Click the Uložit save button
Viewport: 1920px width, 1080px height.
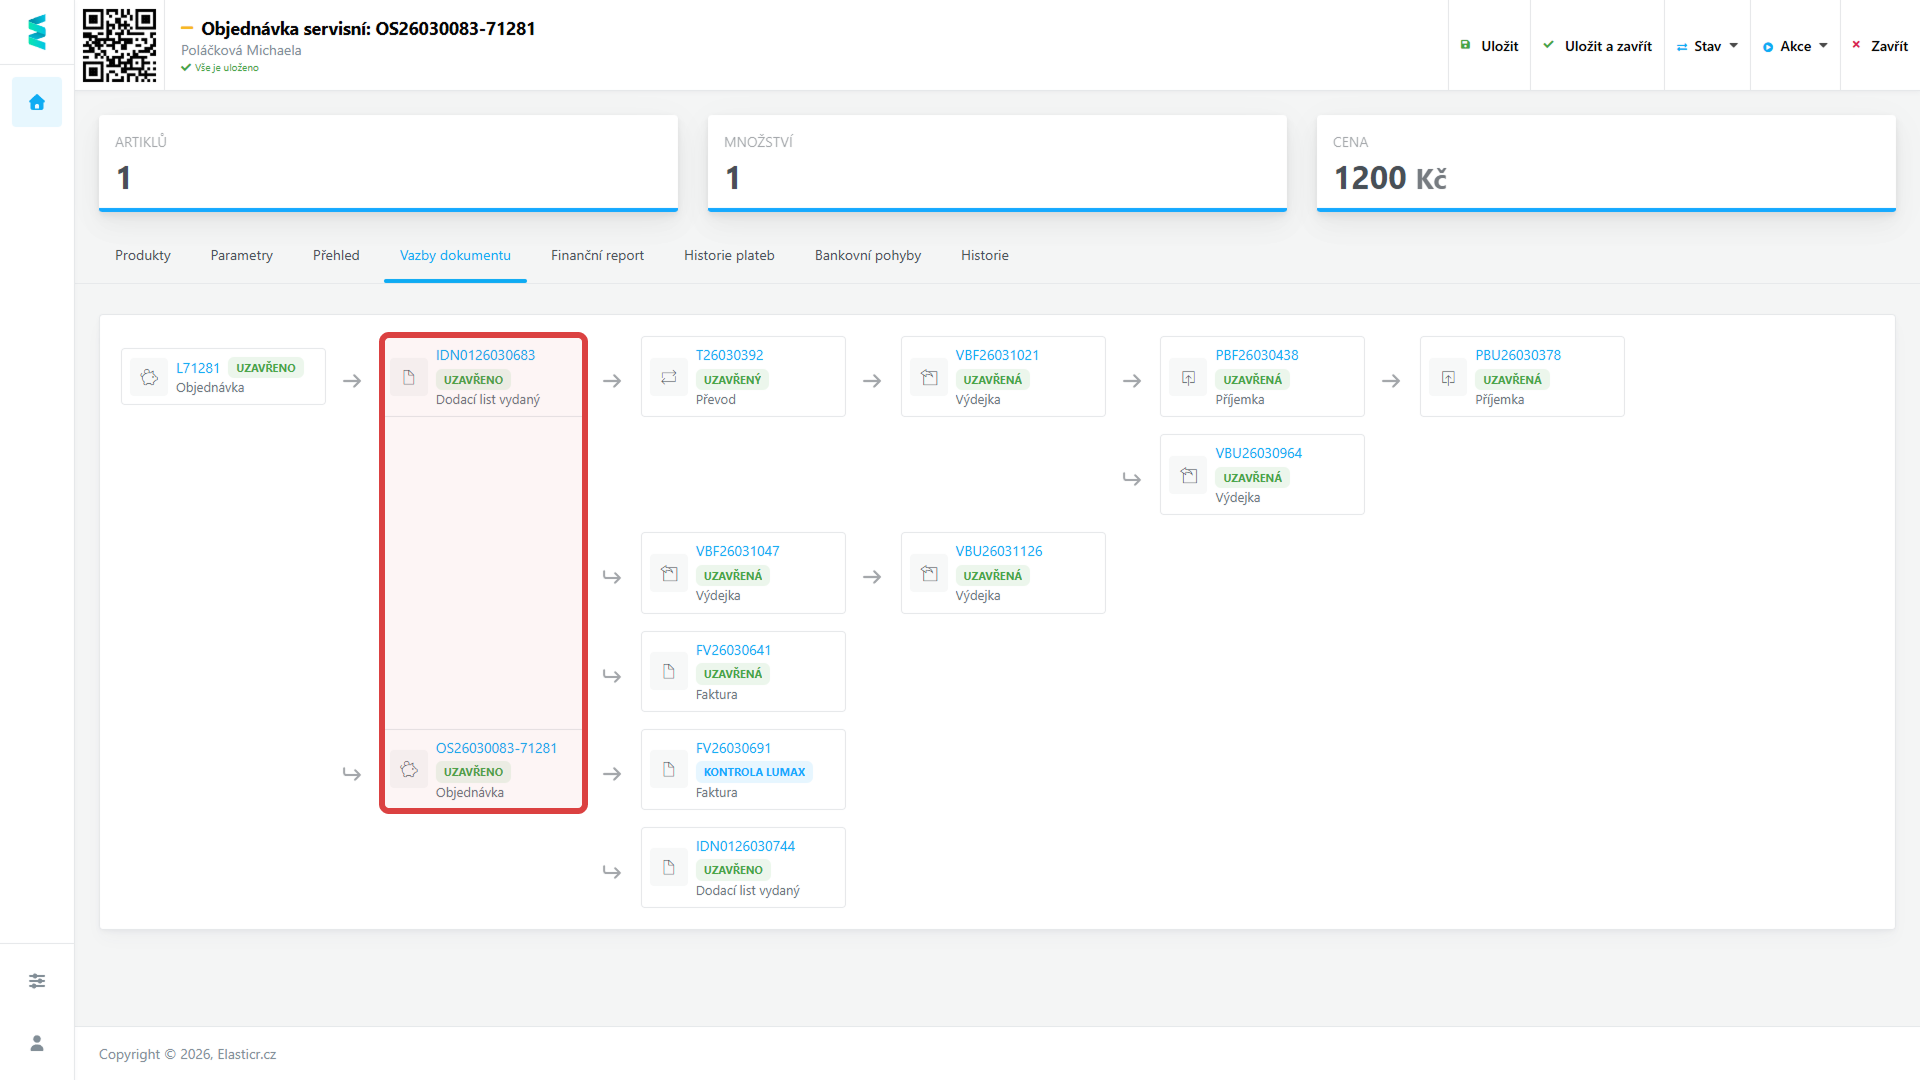(1489, 46)
